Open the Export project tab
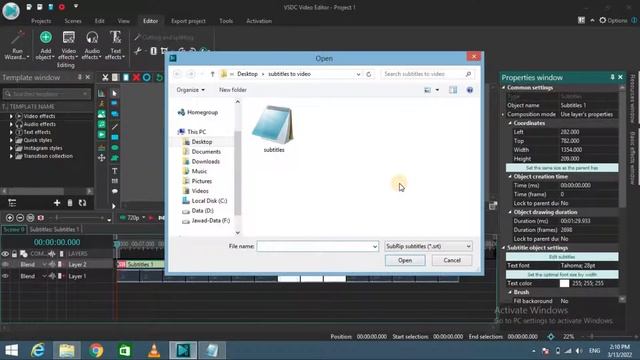640x360 pixels. (188, 21)
